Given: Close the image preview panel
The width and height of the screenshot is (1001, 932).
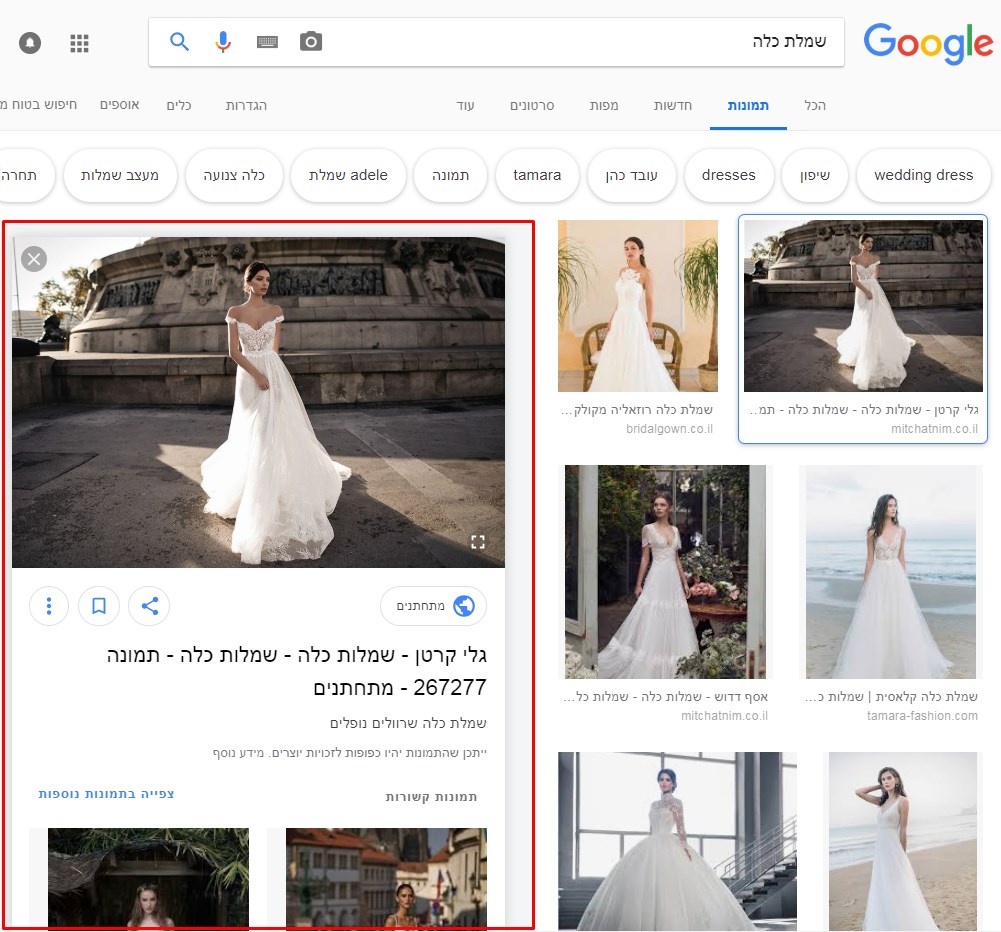Looking at the screenshot, I should coord(34,260).
